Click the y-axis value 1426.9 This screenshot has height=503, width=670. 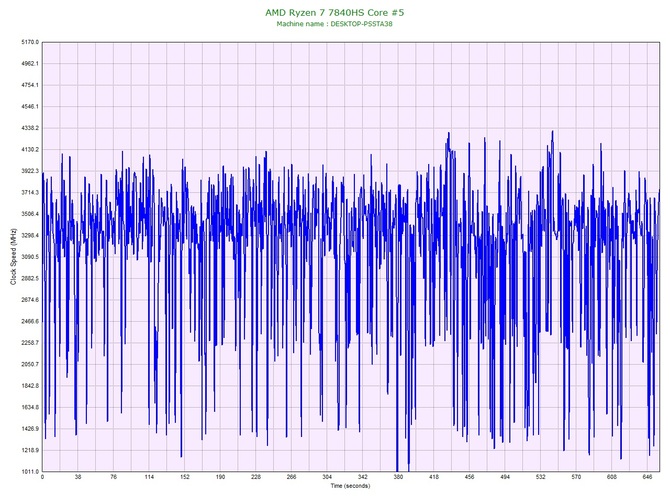30,429
